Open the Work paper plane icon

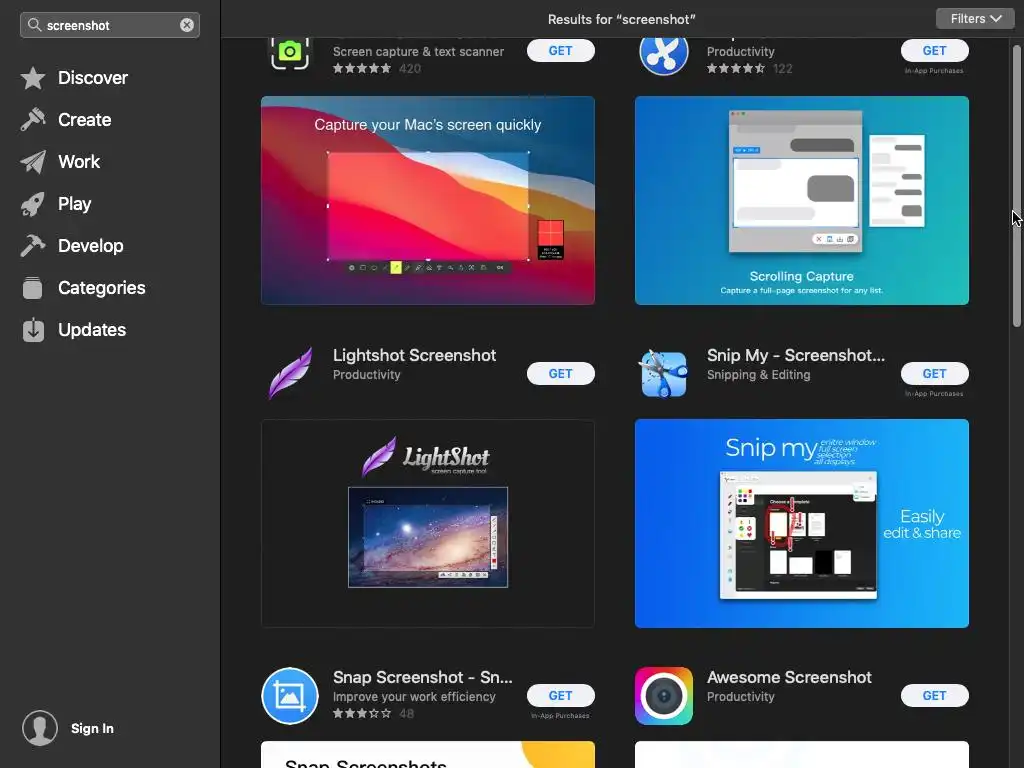point(33,162)
